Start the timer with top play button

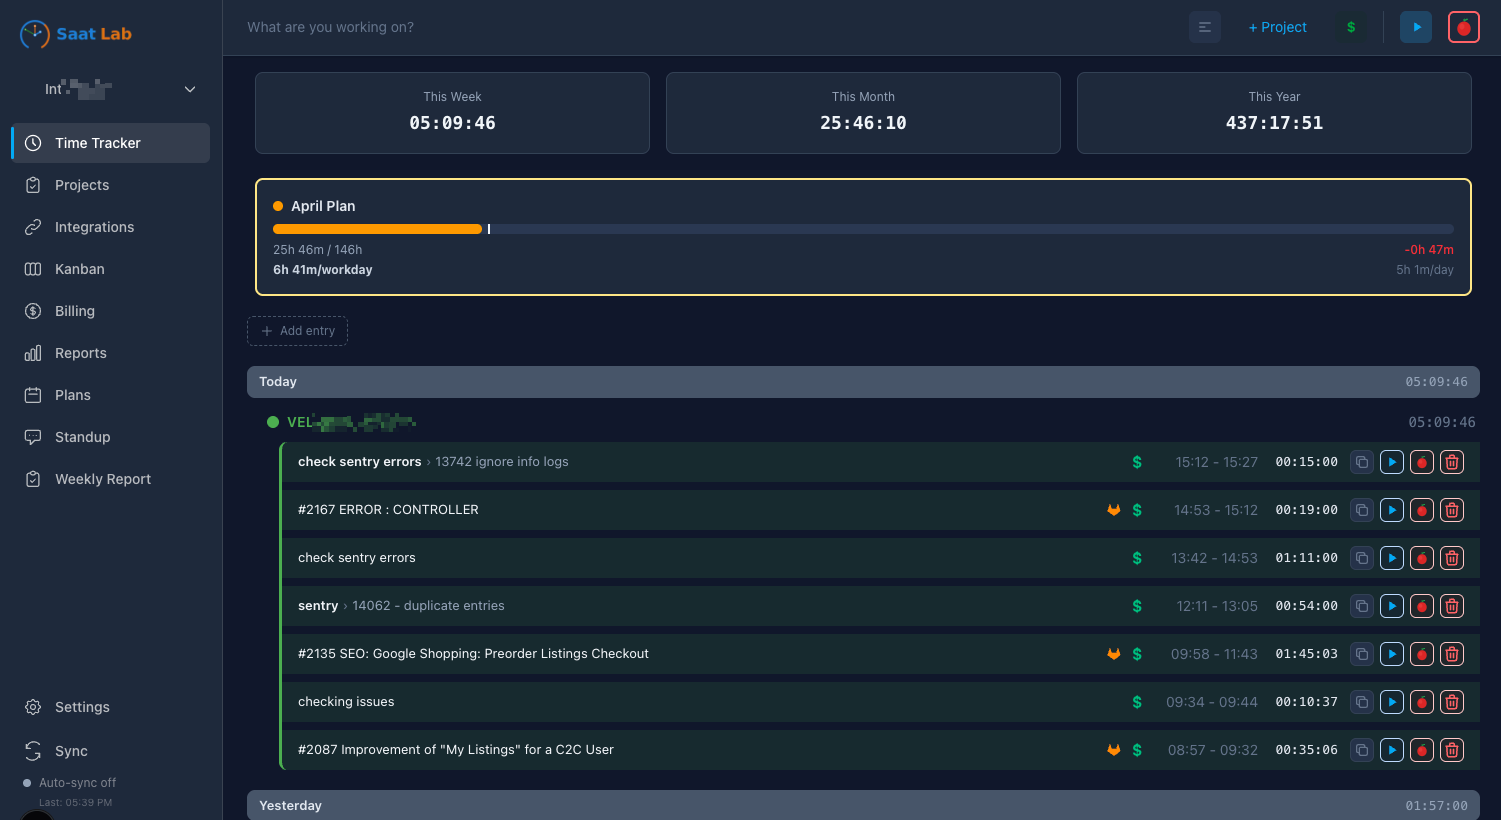[x=1416, y=27]
